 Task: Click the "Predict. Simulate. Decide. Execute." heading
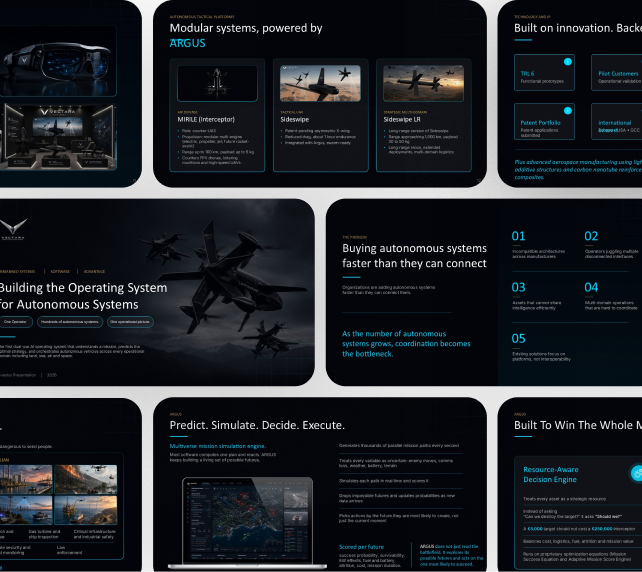pos(257,425)
